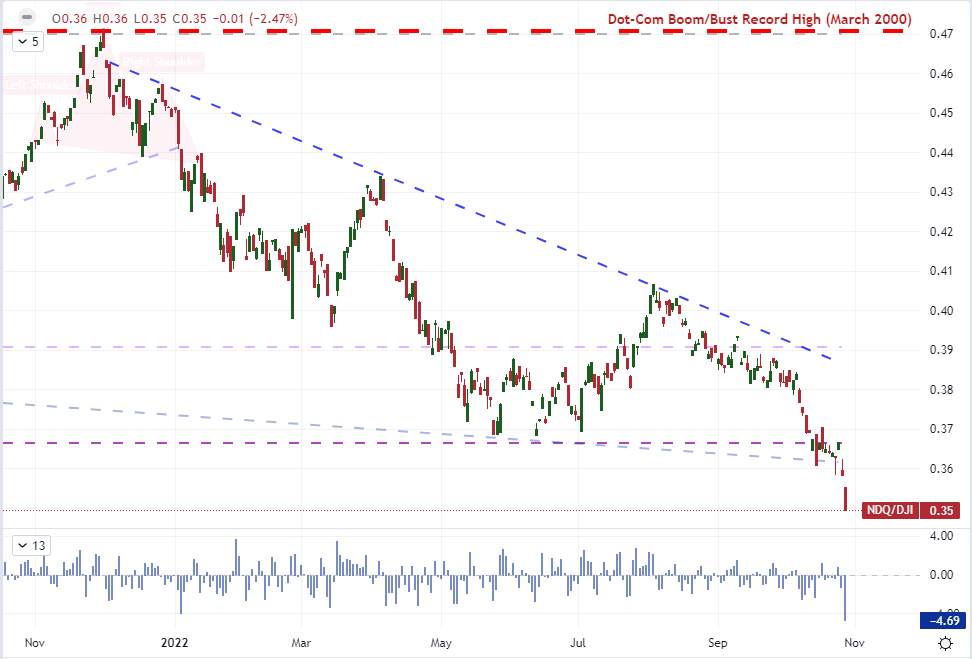Viewport: 972px width, 659px height.
Task: Expand the lower pane legend showing 13
Action: (x=32, y=546)
